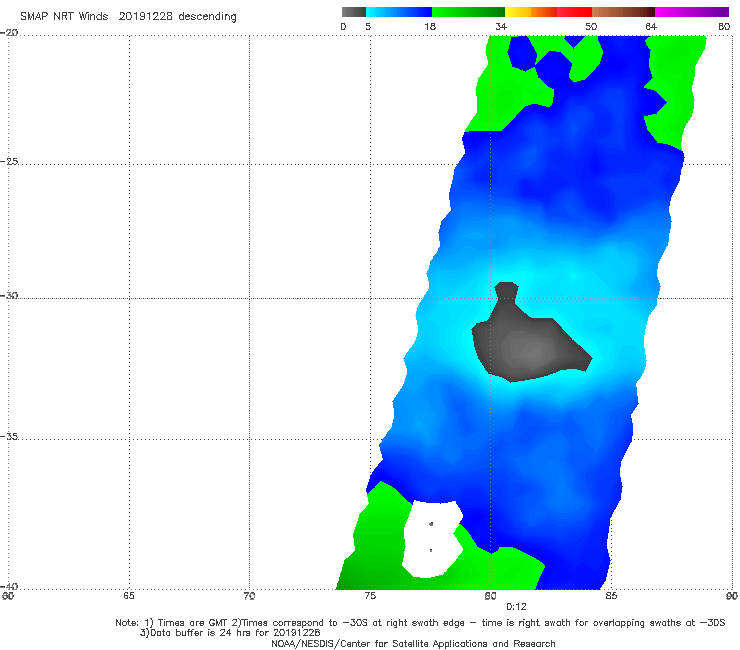The height and width of the screenshot is (650, 740).
Task: Click the 65 longitude axis label
Action: coord(129,596)
